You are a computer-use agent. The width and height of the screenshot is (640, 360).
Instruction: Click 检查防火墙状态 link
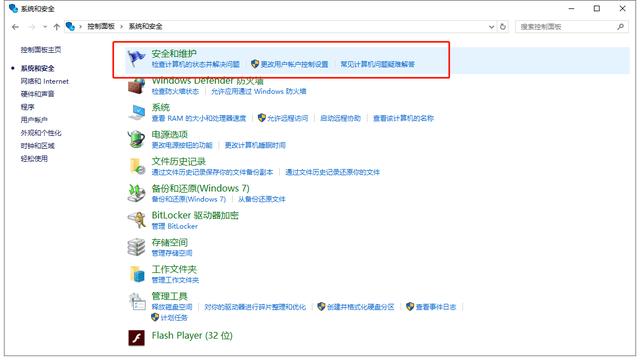coord(175,91)
